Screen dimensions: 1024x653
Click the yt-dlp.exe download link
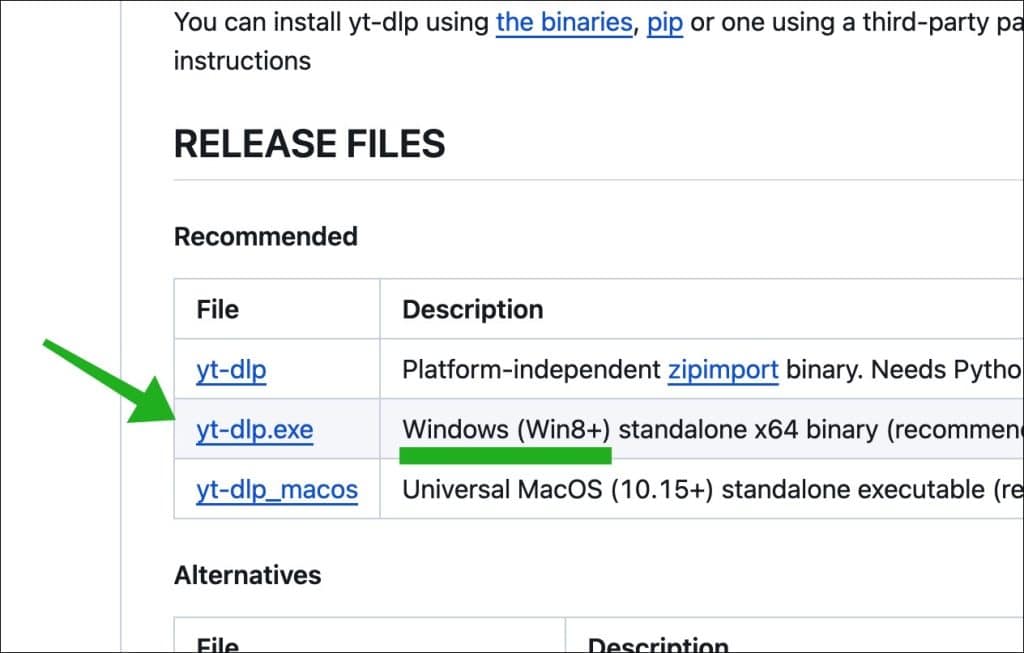pyautogui.click(x=255, y=430)
